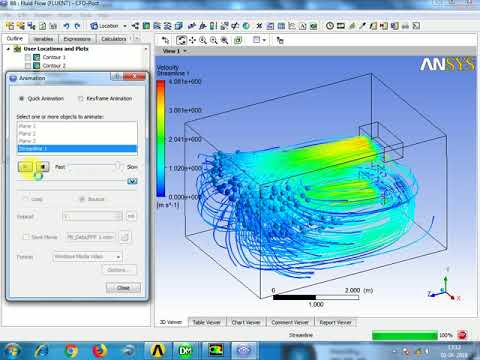Open Firefox from the taskbar

[100, 351]
